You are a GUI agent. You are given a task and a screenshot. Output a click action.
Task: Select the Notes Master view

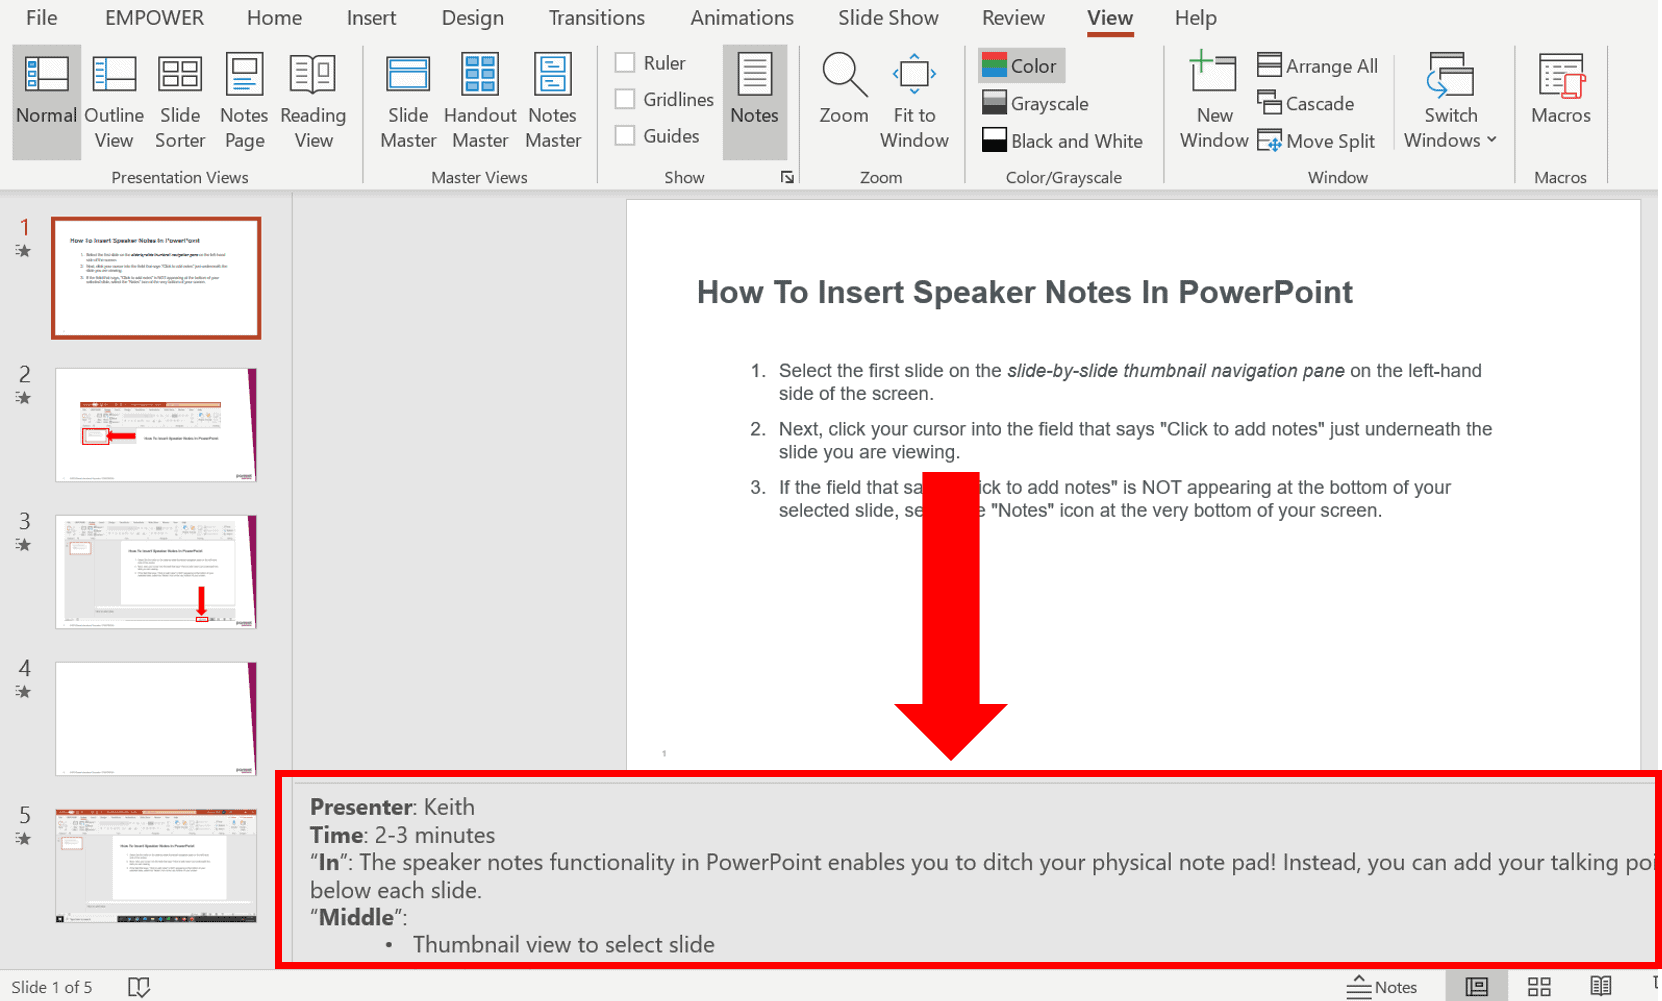(x=552, y=100)
